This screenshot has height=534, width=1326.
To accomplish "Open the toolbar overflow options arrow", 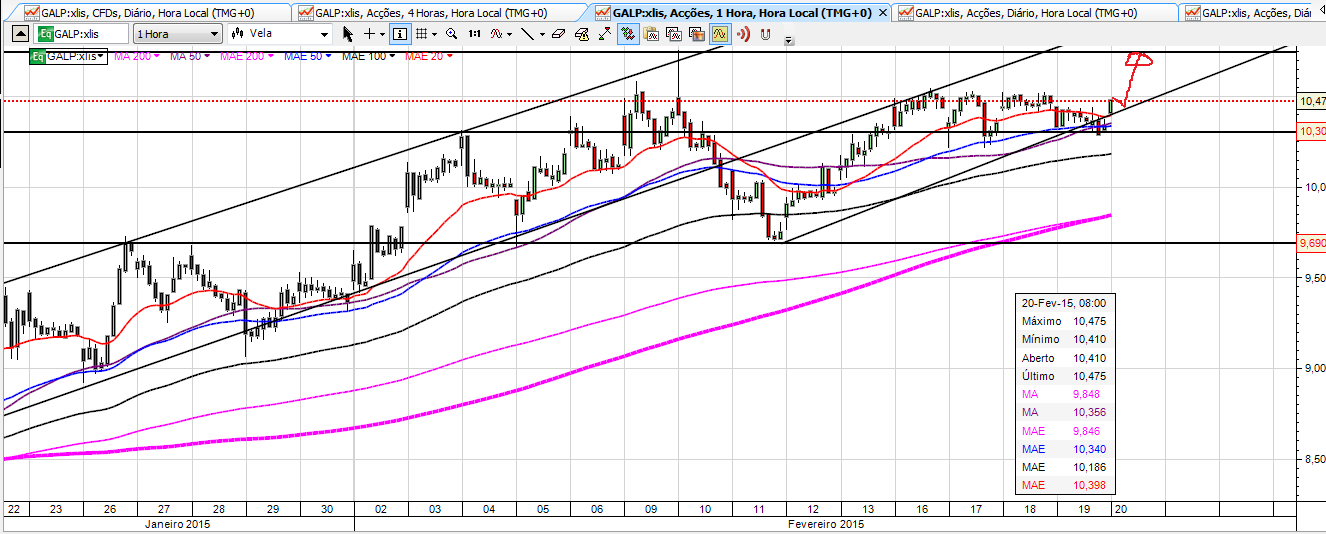I will tap(788, 40).
